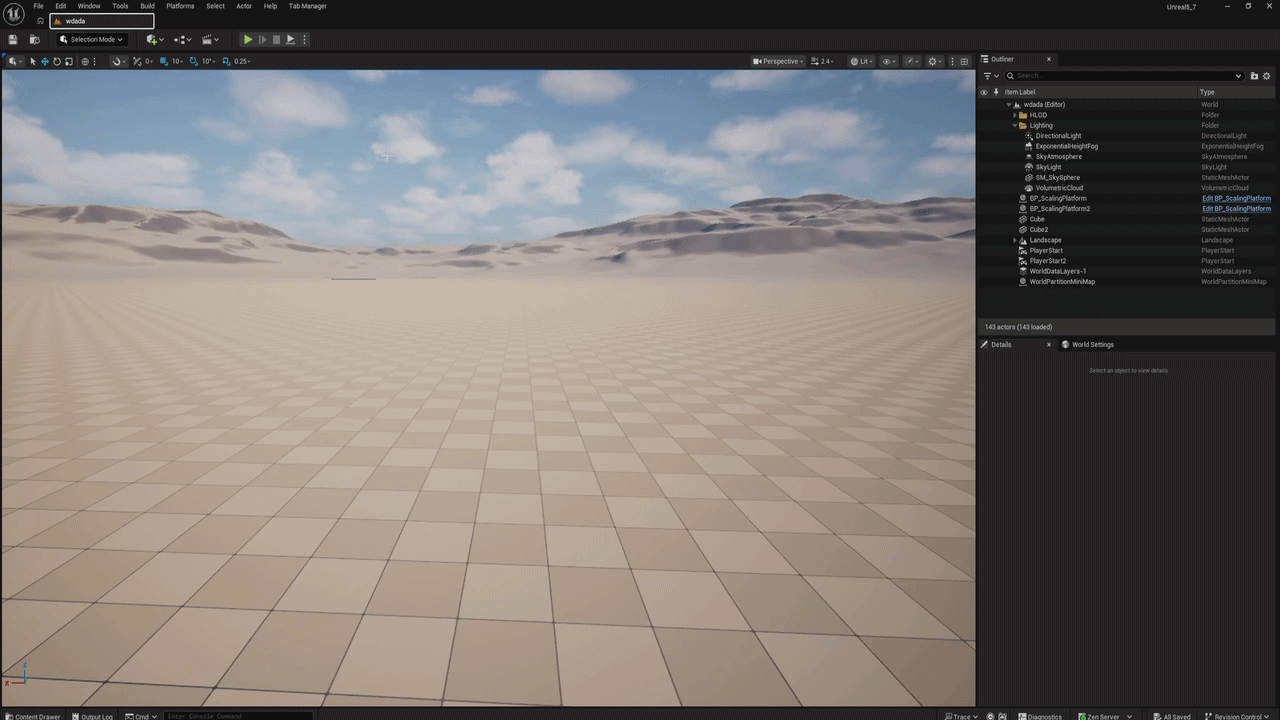Open Diagnostics in the status bar

[1039, 716]
